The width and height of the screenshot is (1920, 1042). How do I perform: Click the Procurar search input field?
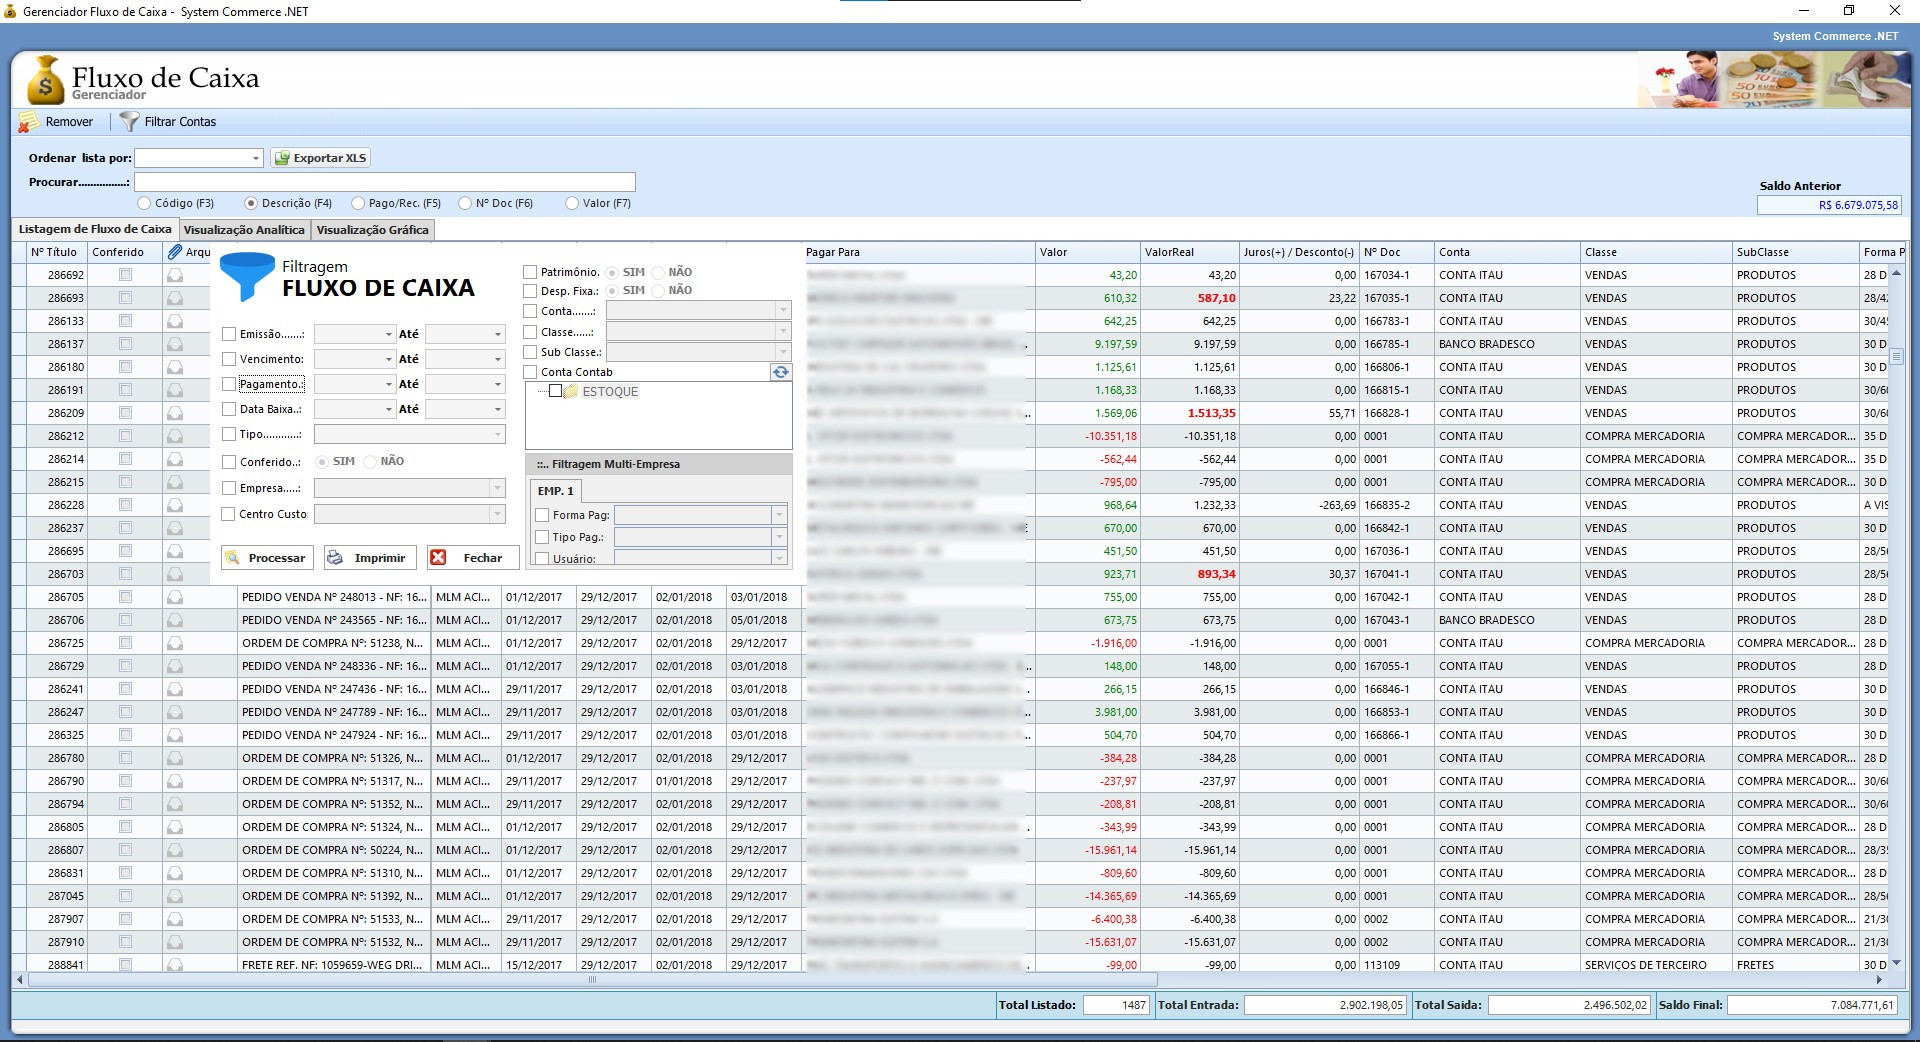385,182
